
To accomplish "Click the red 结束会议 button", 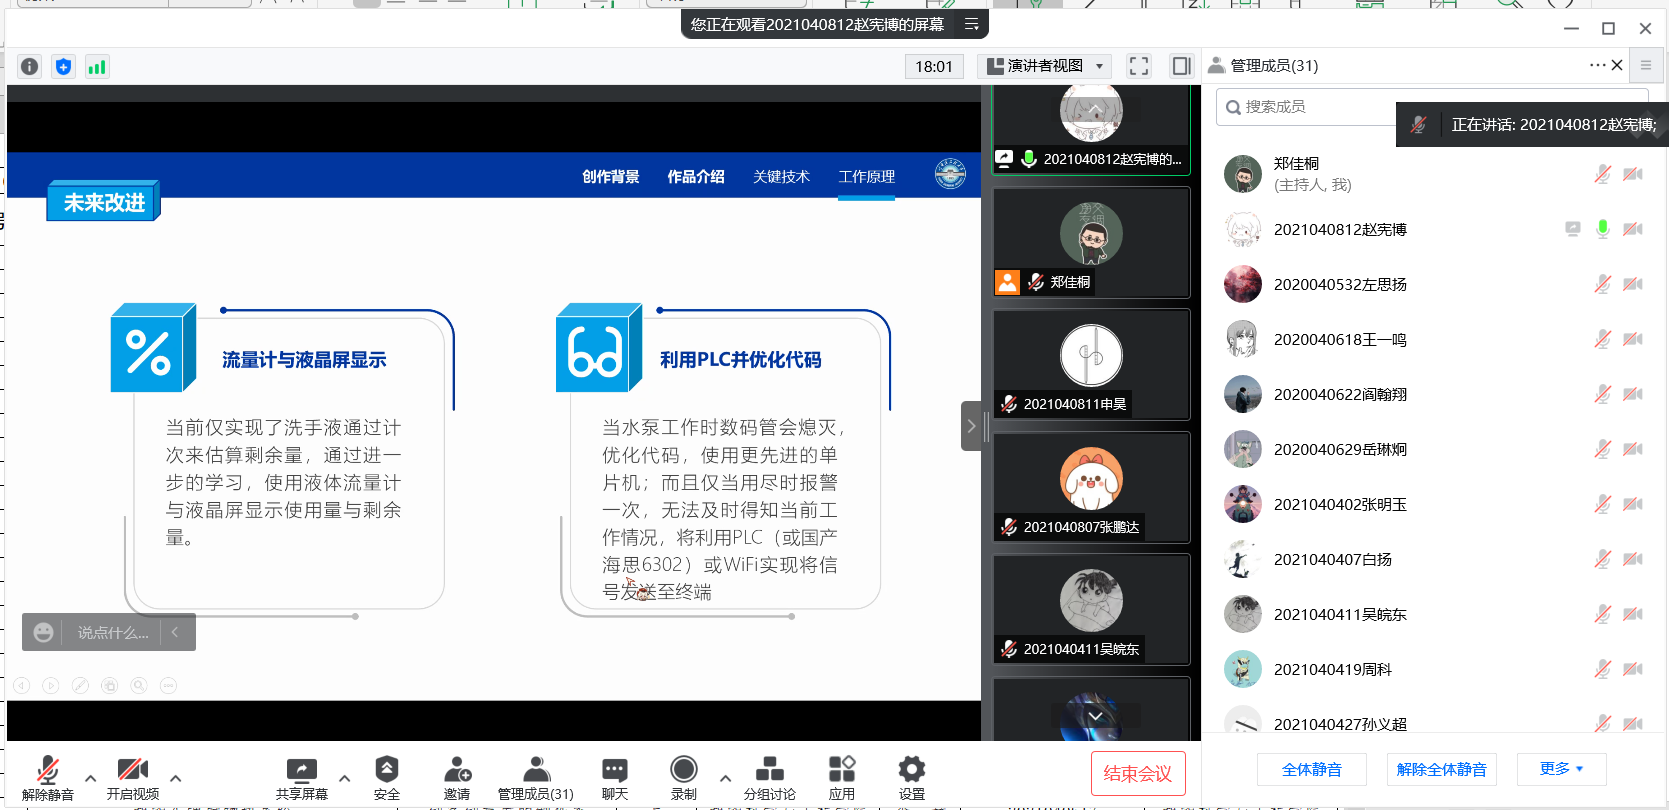I will tap(1137, 773).
